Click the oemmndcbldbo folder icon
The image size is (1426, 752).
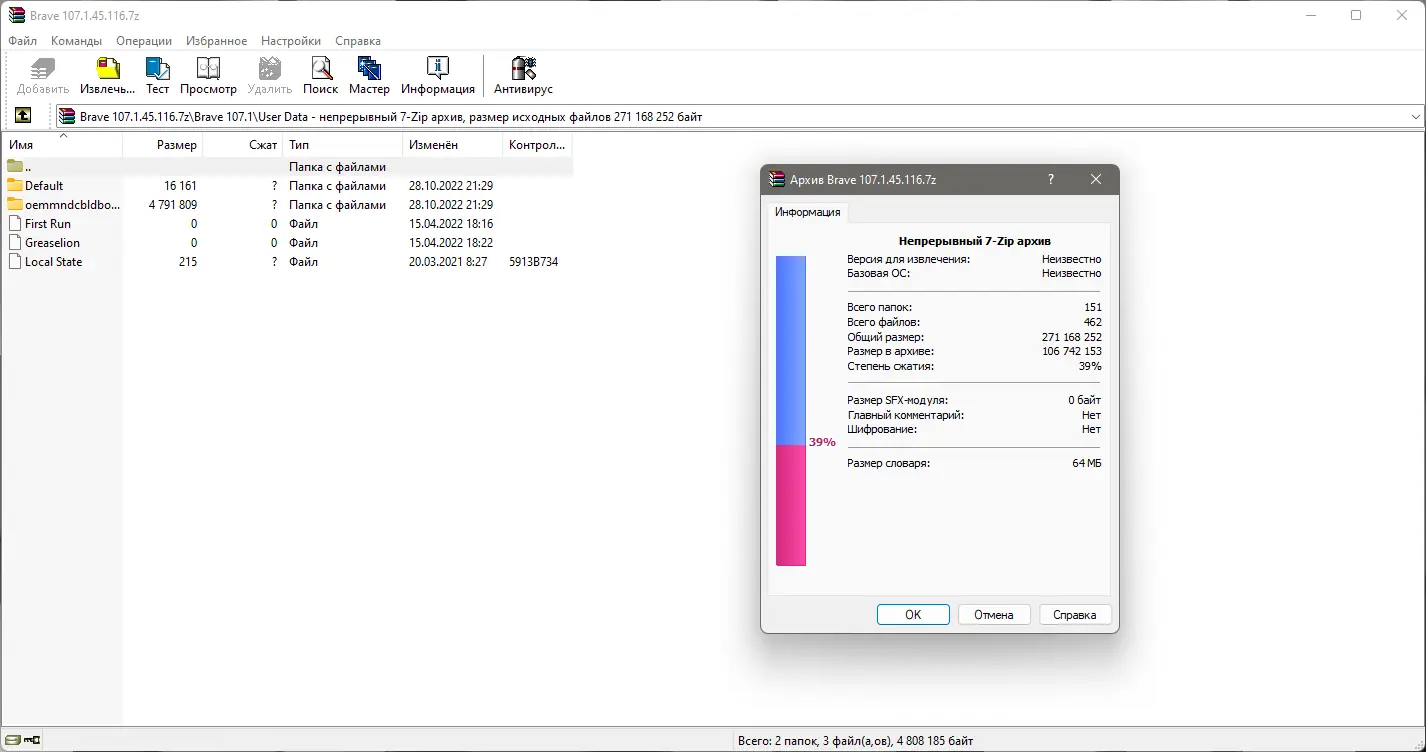click(15, 205)
